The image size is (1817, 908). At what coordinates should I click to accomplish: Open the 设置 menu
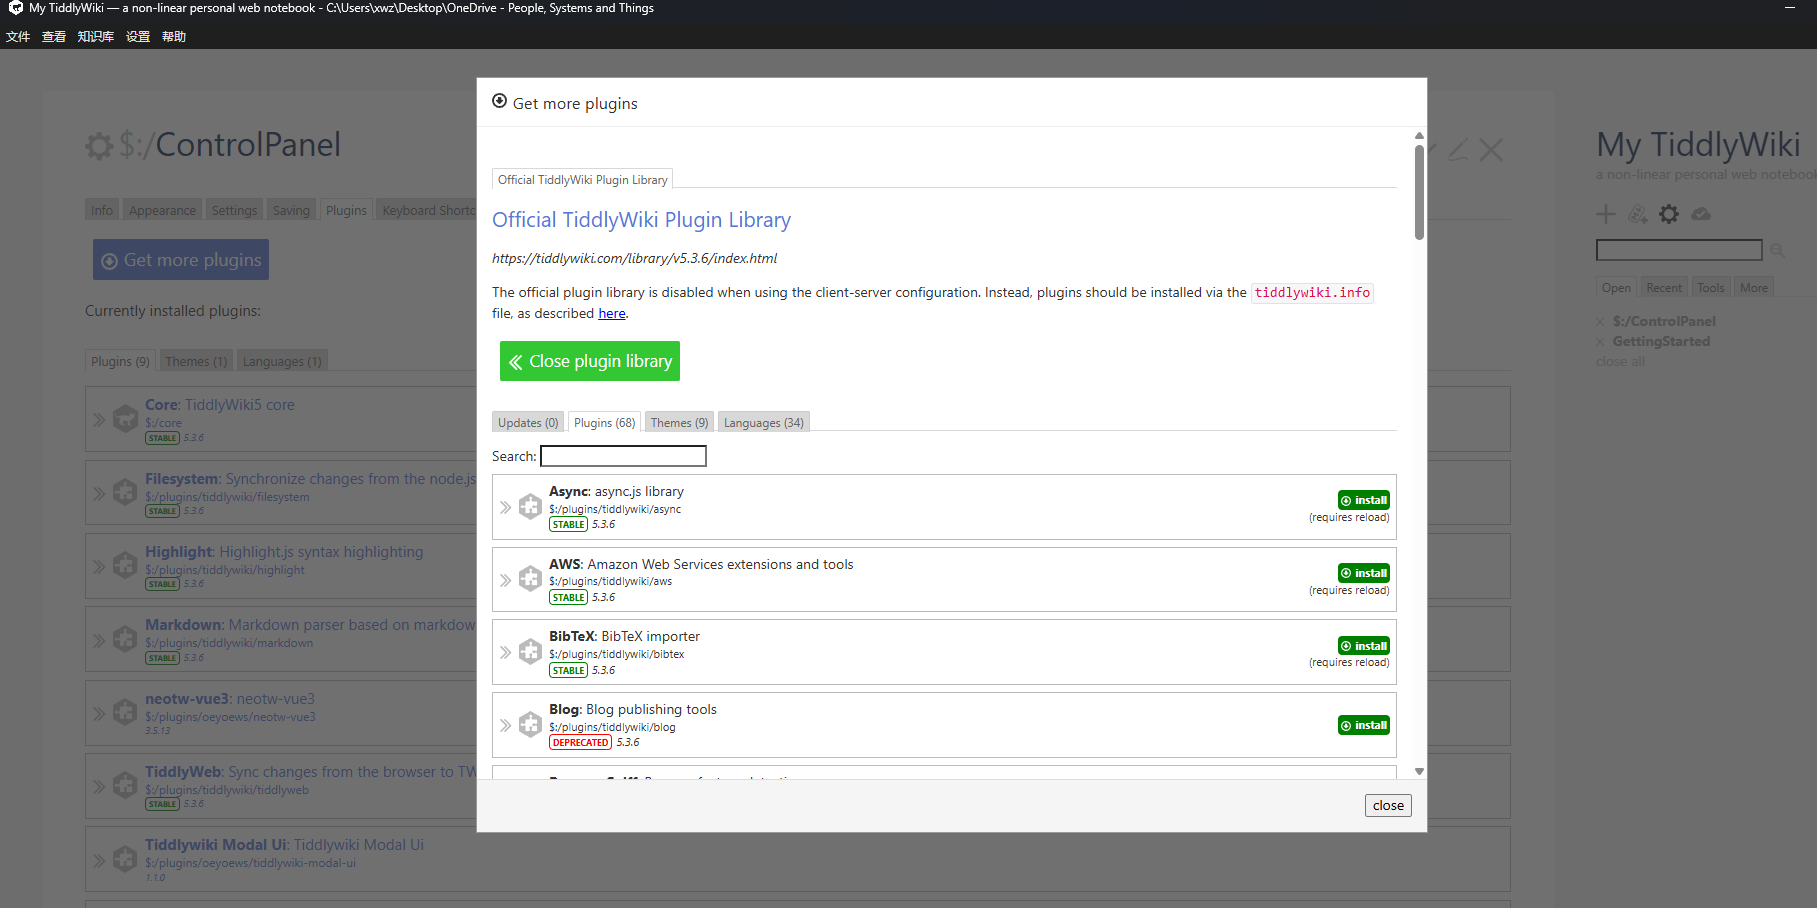click(138, 37)
